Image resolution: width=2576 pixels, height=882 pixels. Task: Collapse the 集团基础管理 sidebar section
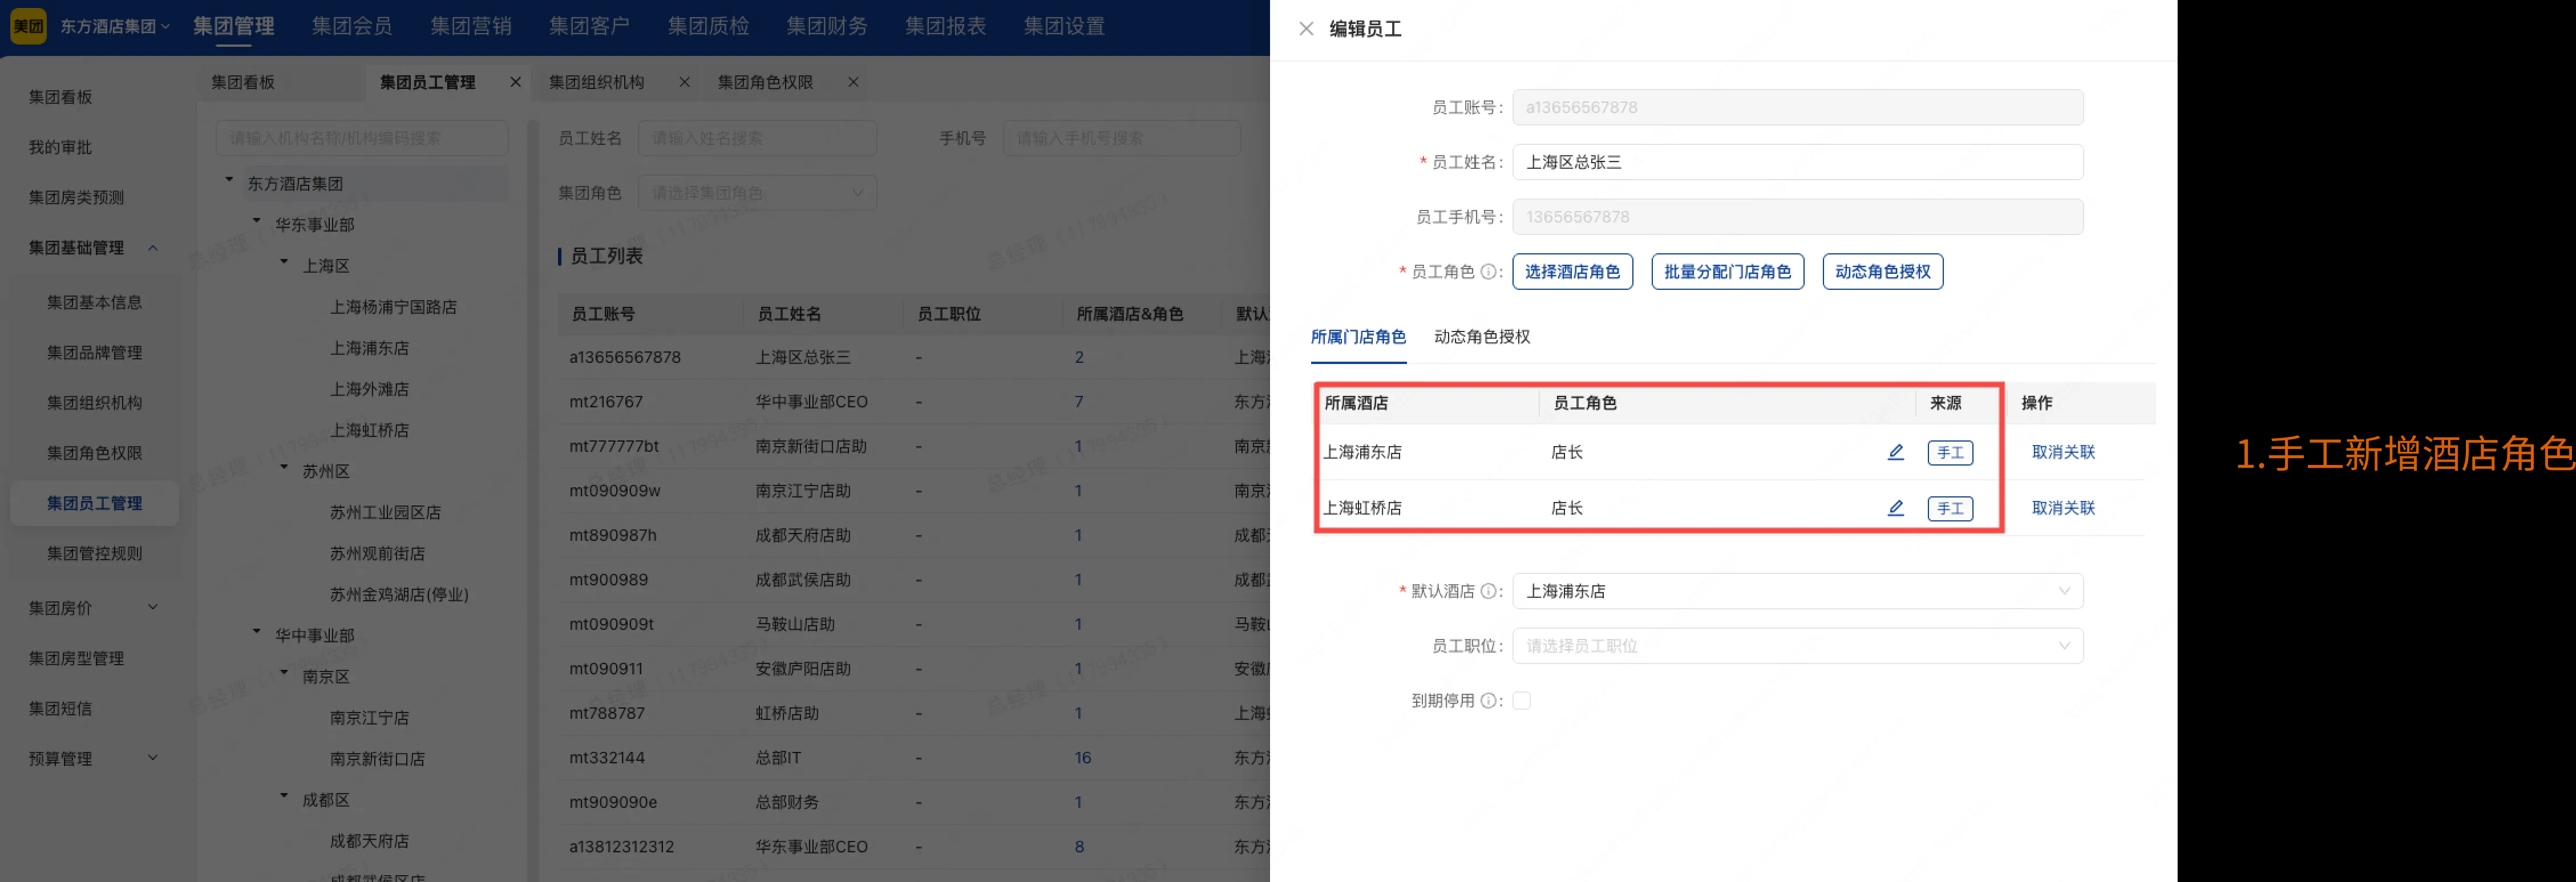154,247
